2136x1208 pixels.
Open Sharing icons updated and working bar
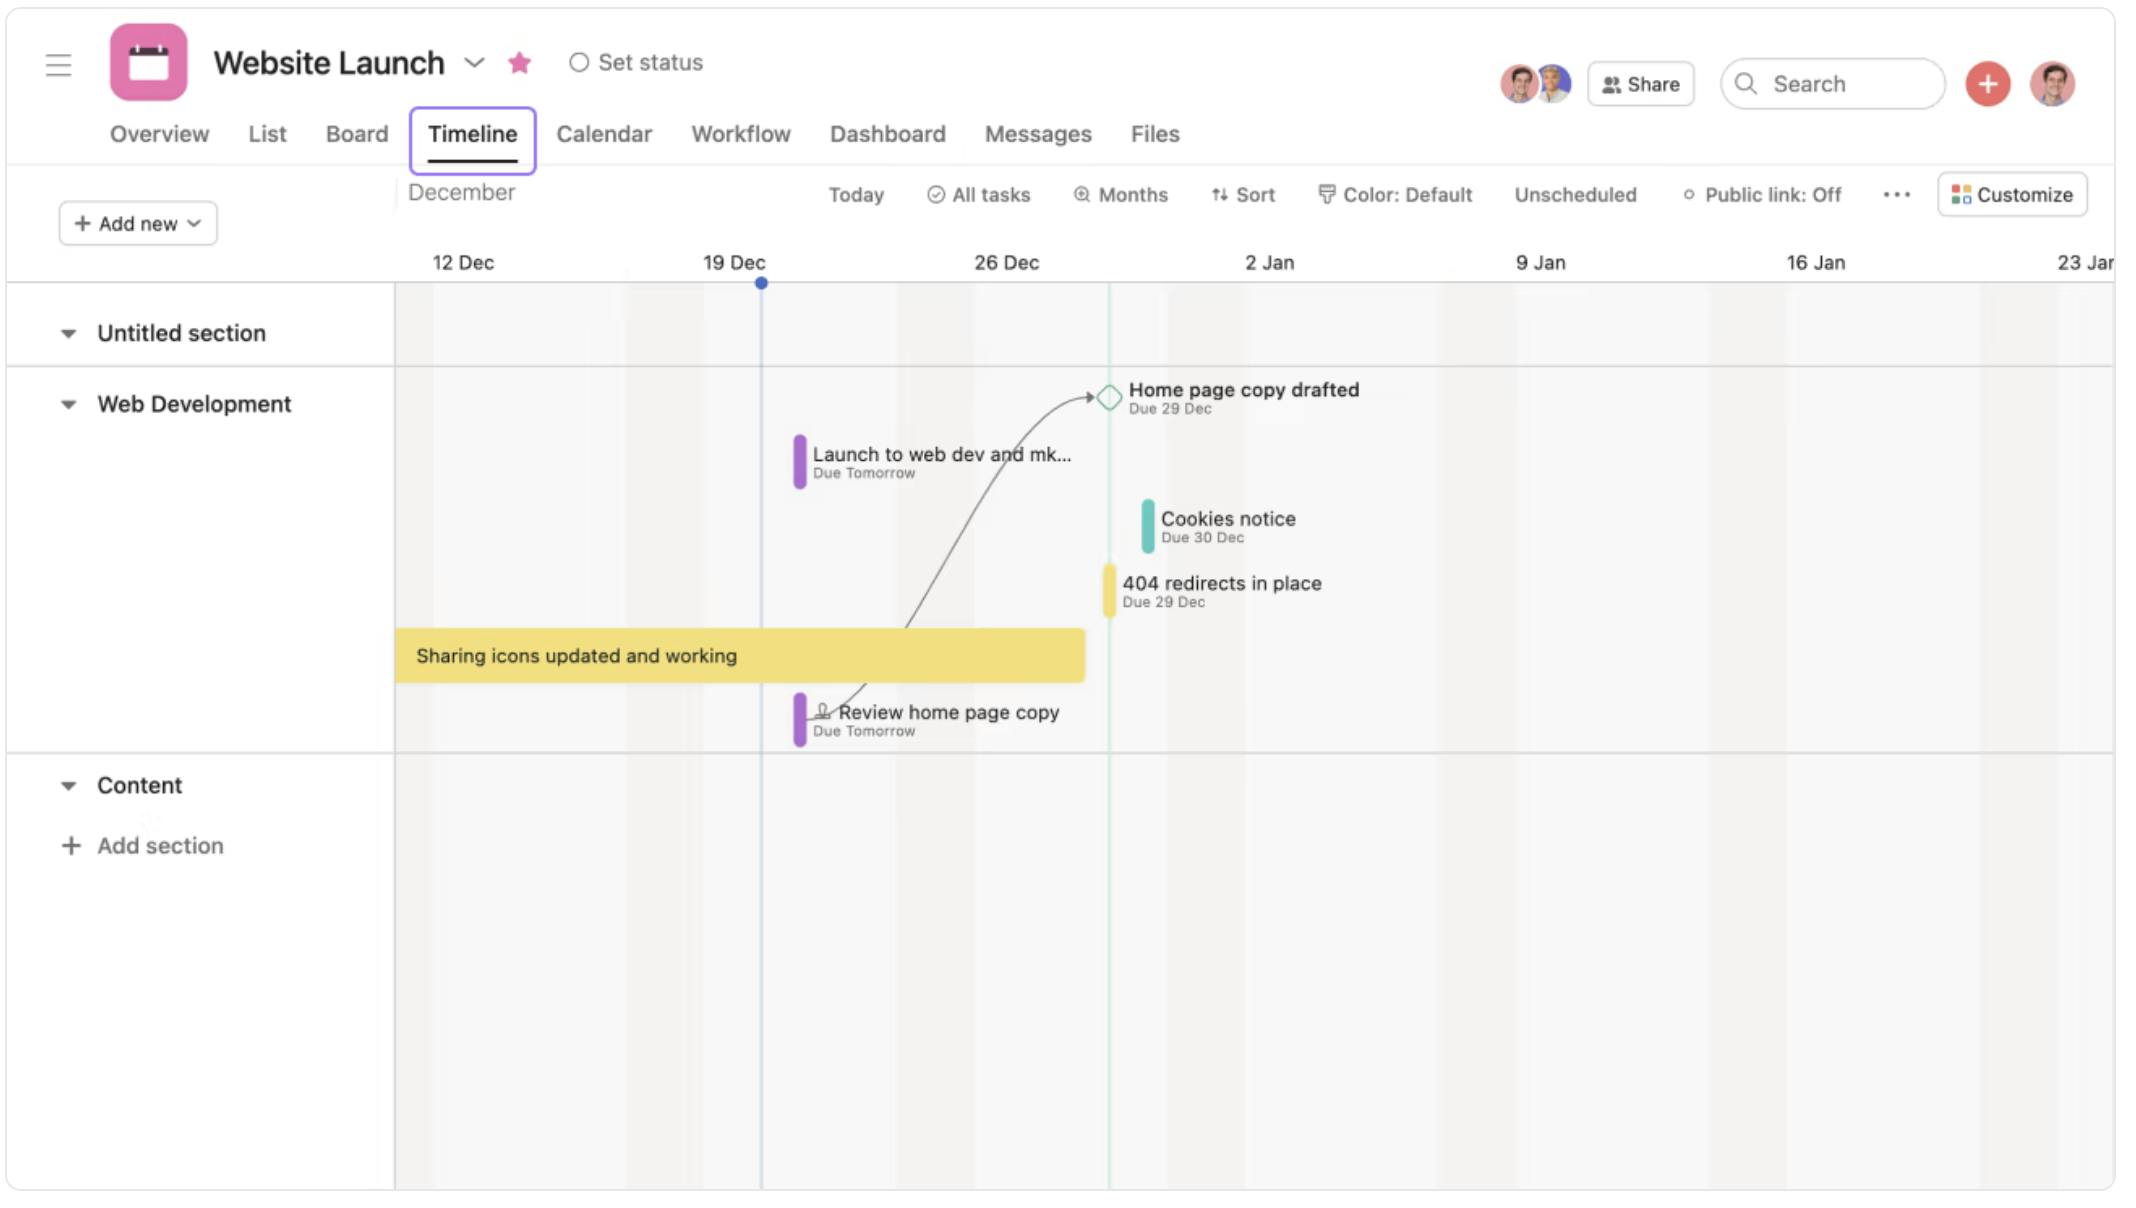tap(740, 656)
